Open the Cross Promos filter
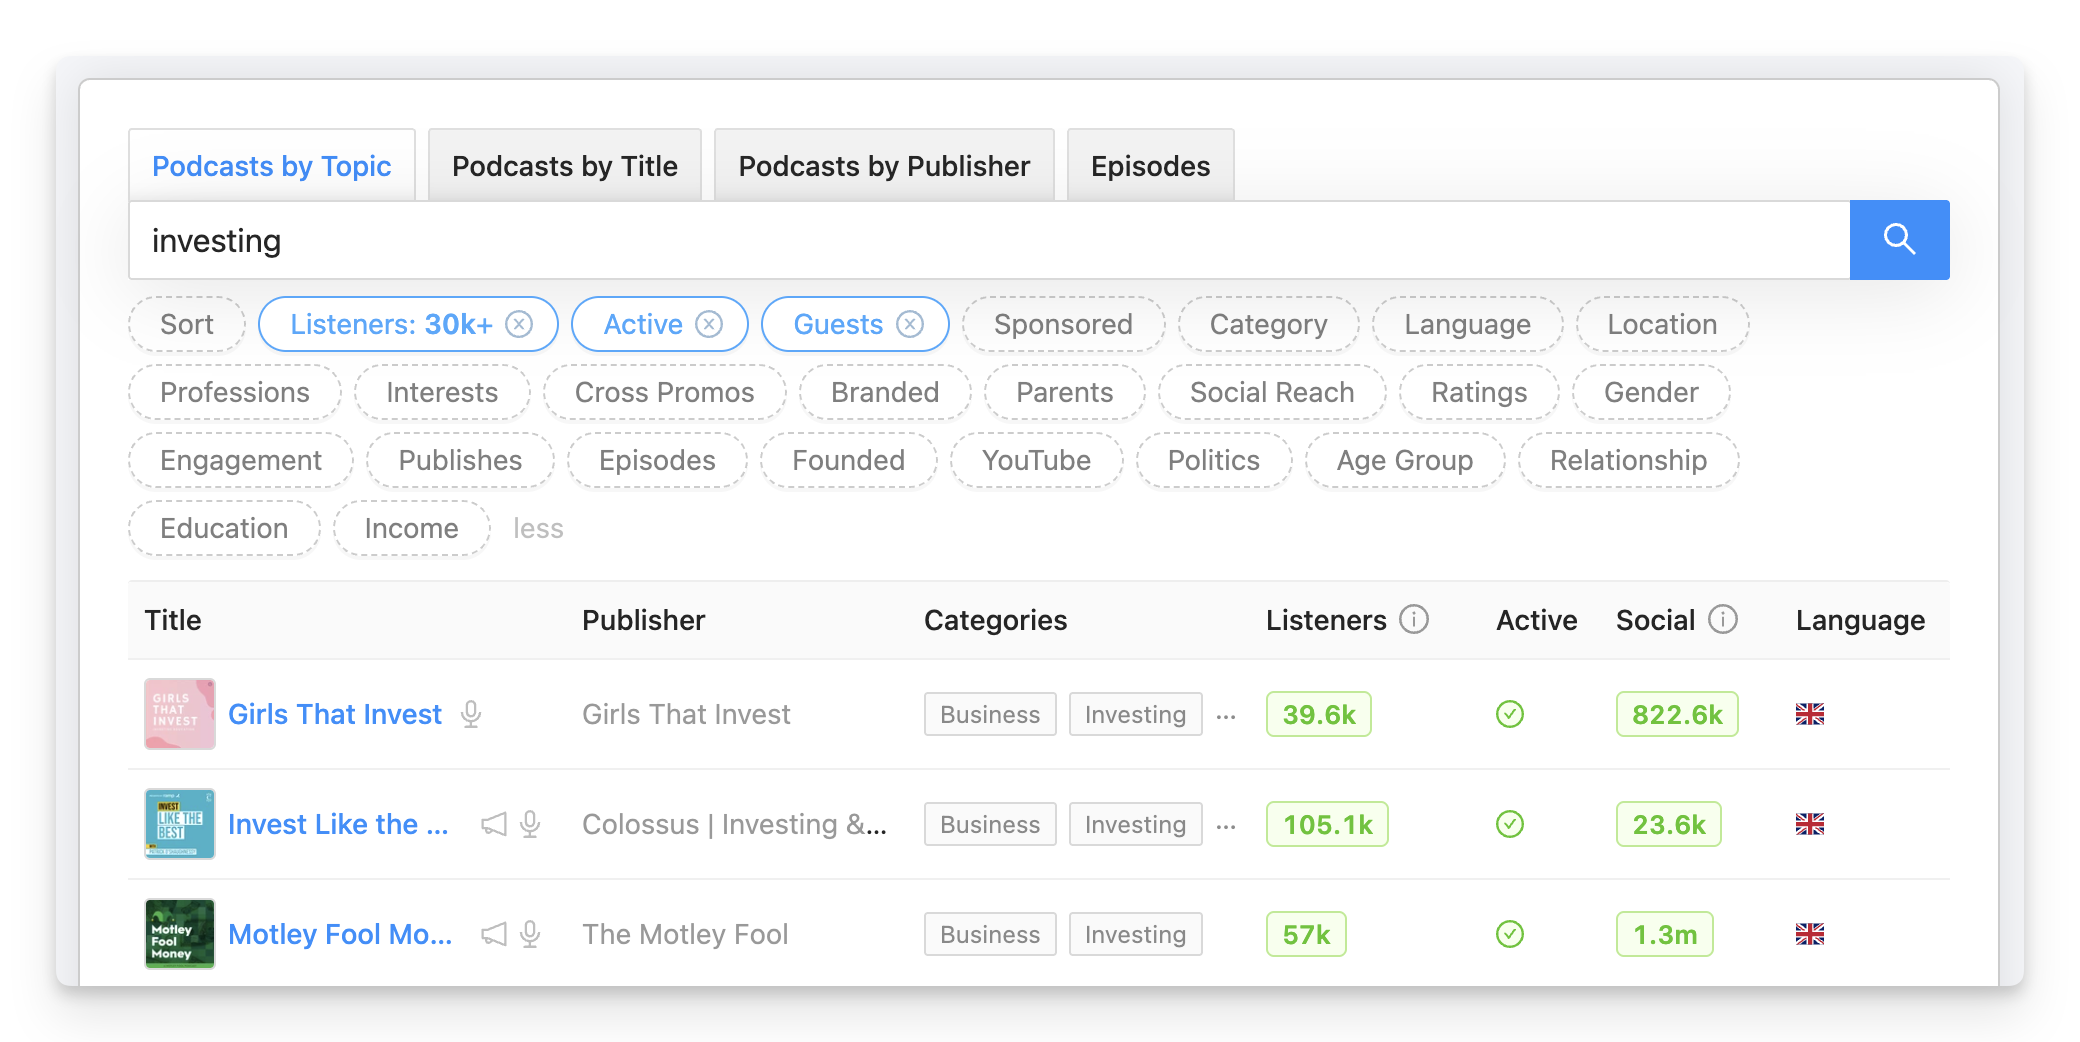The image size is (2080, 1042). (x=665, y=392)
